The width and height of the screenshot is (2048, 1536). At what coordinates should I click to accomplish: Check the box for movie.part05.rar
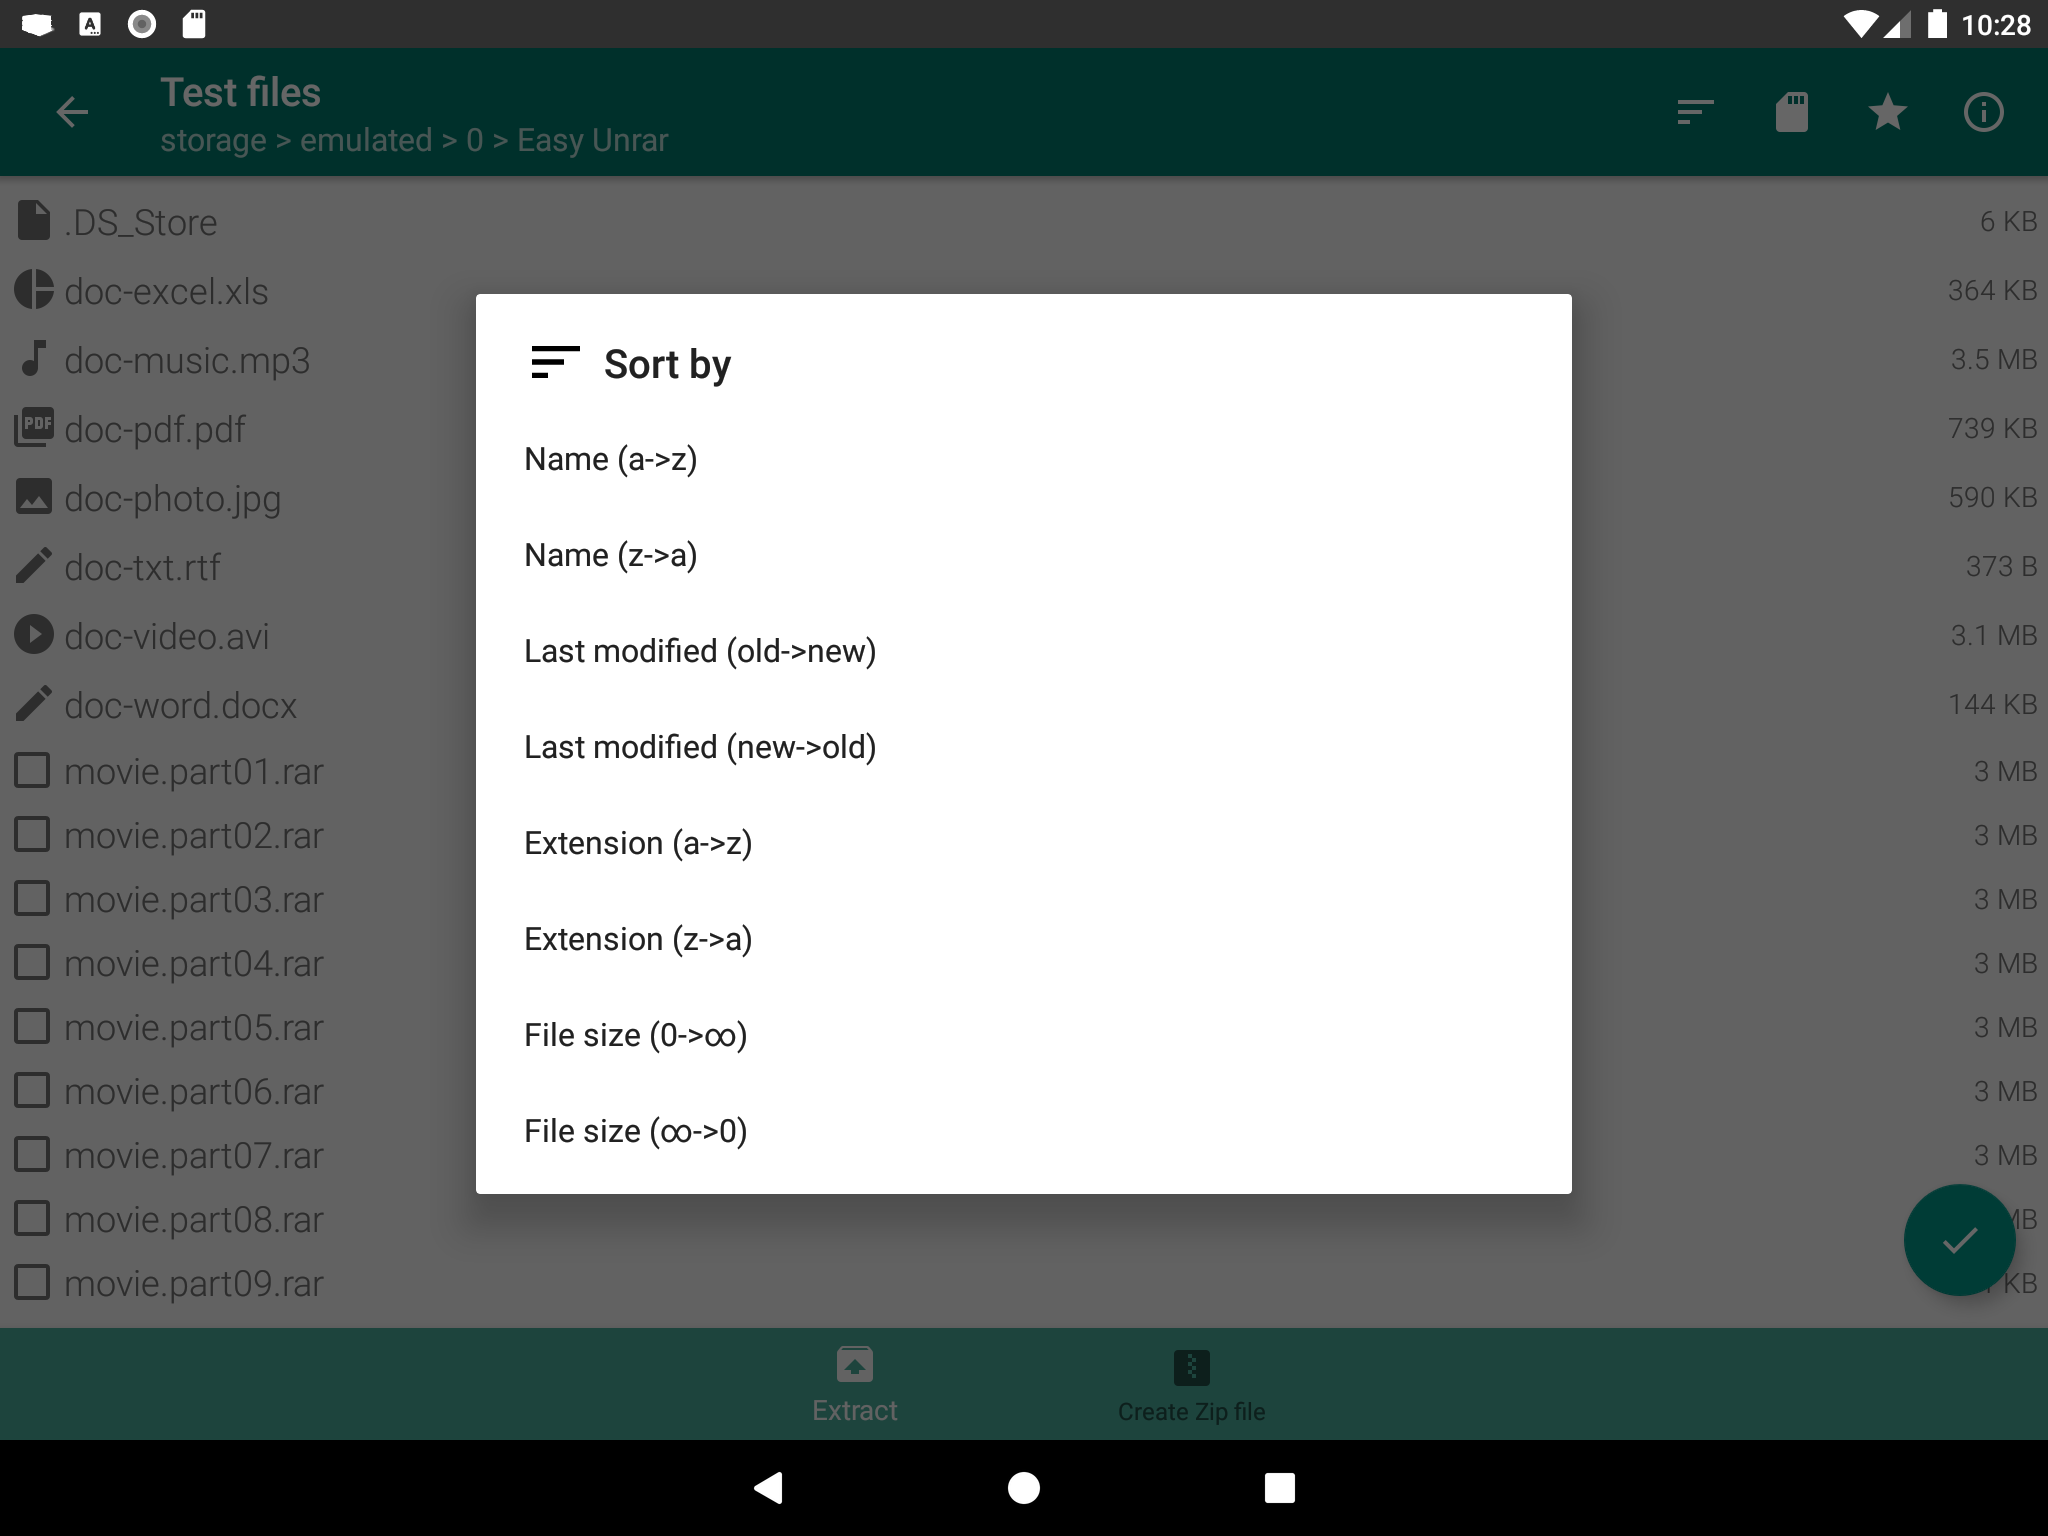click(x=33, y=1027)
